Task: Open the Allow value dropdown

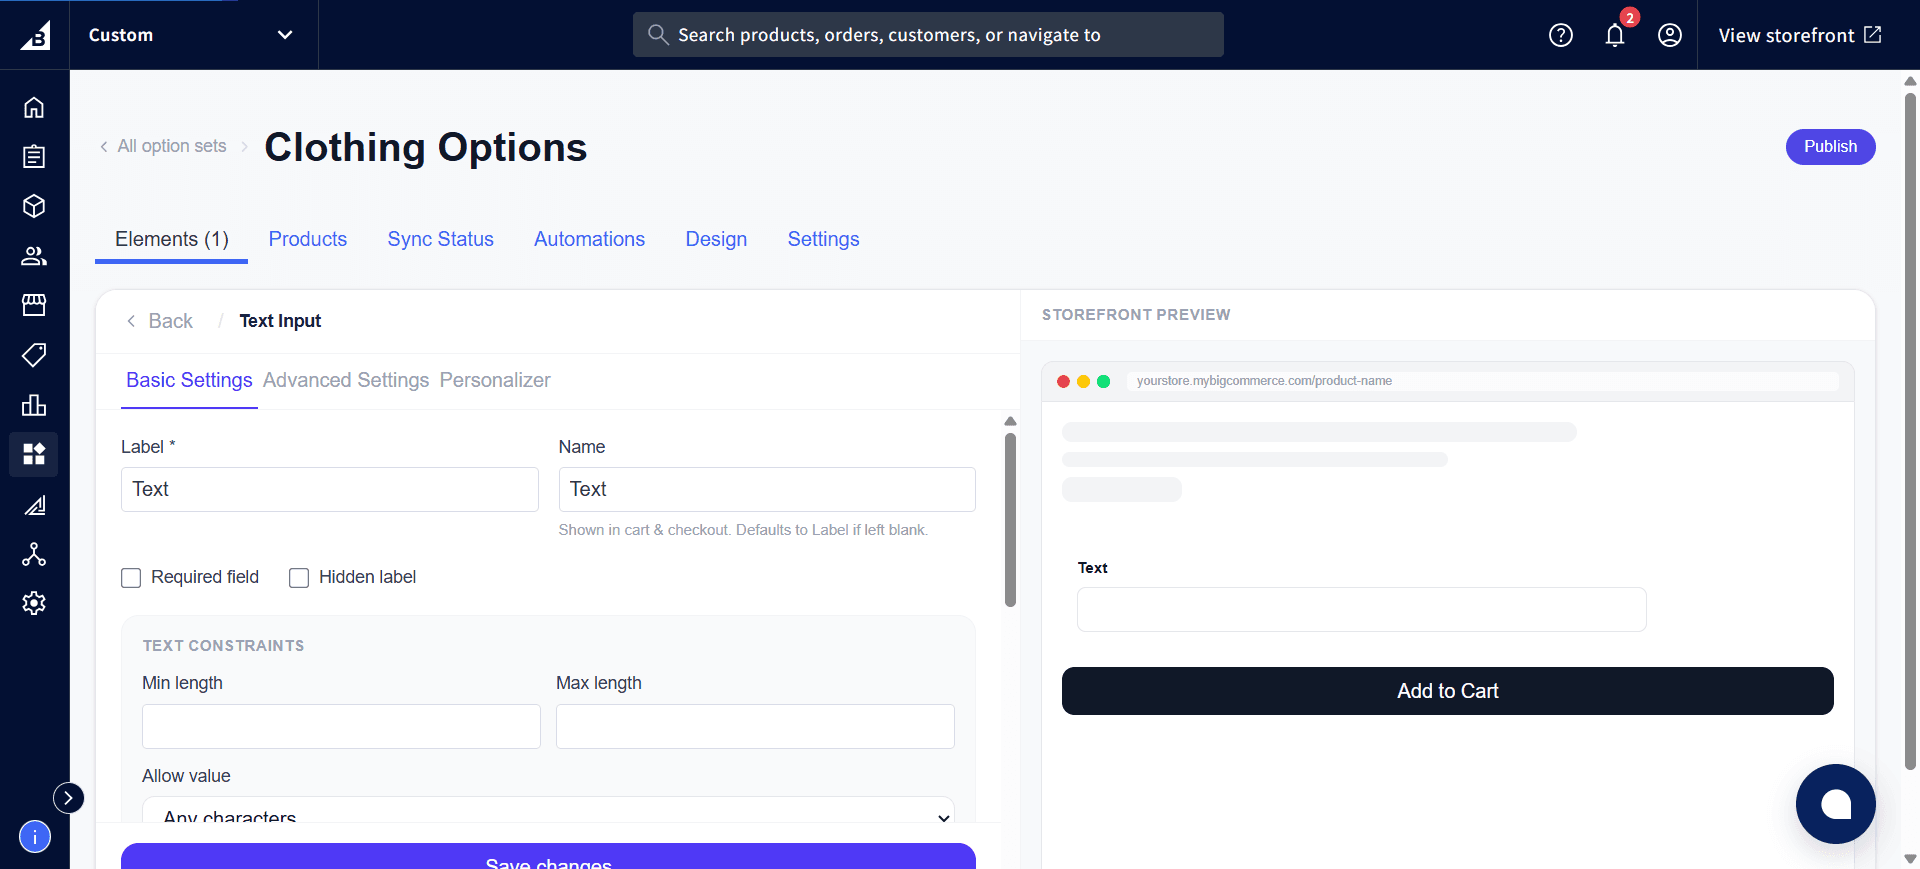Action: coord(548,812)
